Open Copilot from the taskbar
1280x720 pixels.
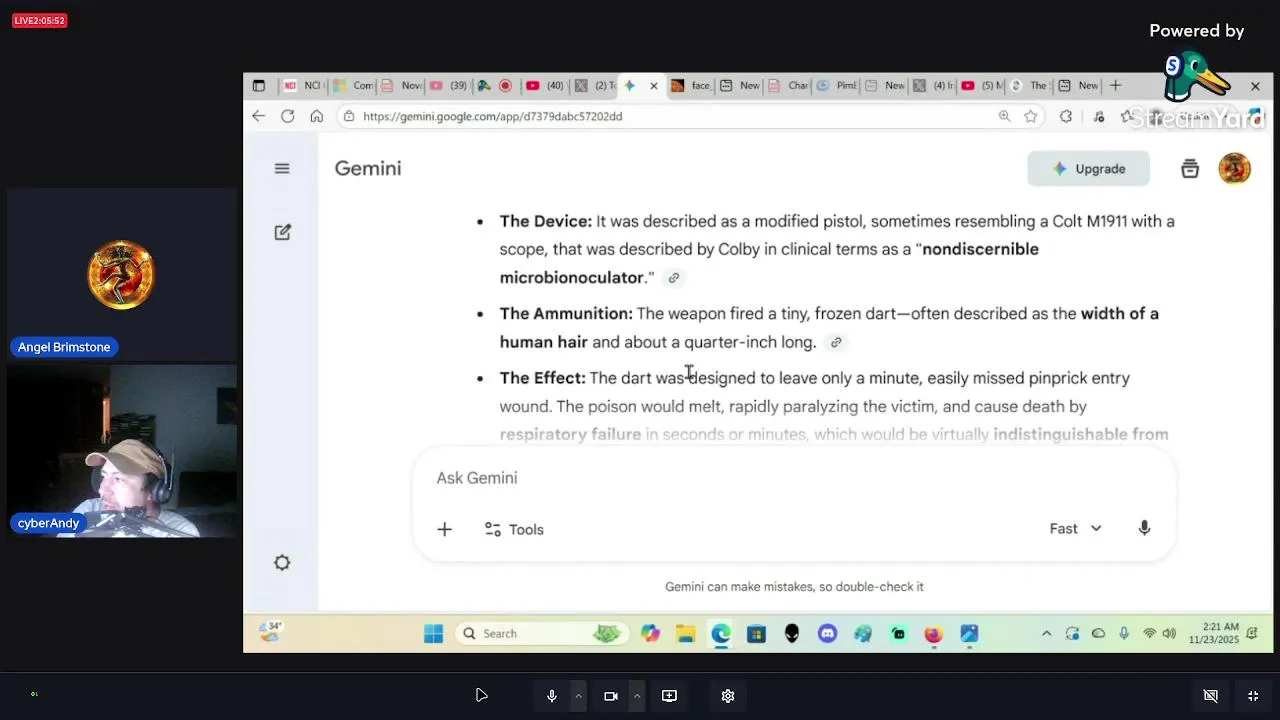point(650,634)
